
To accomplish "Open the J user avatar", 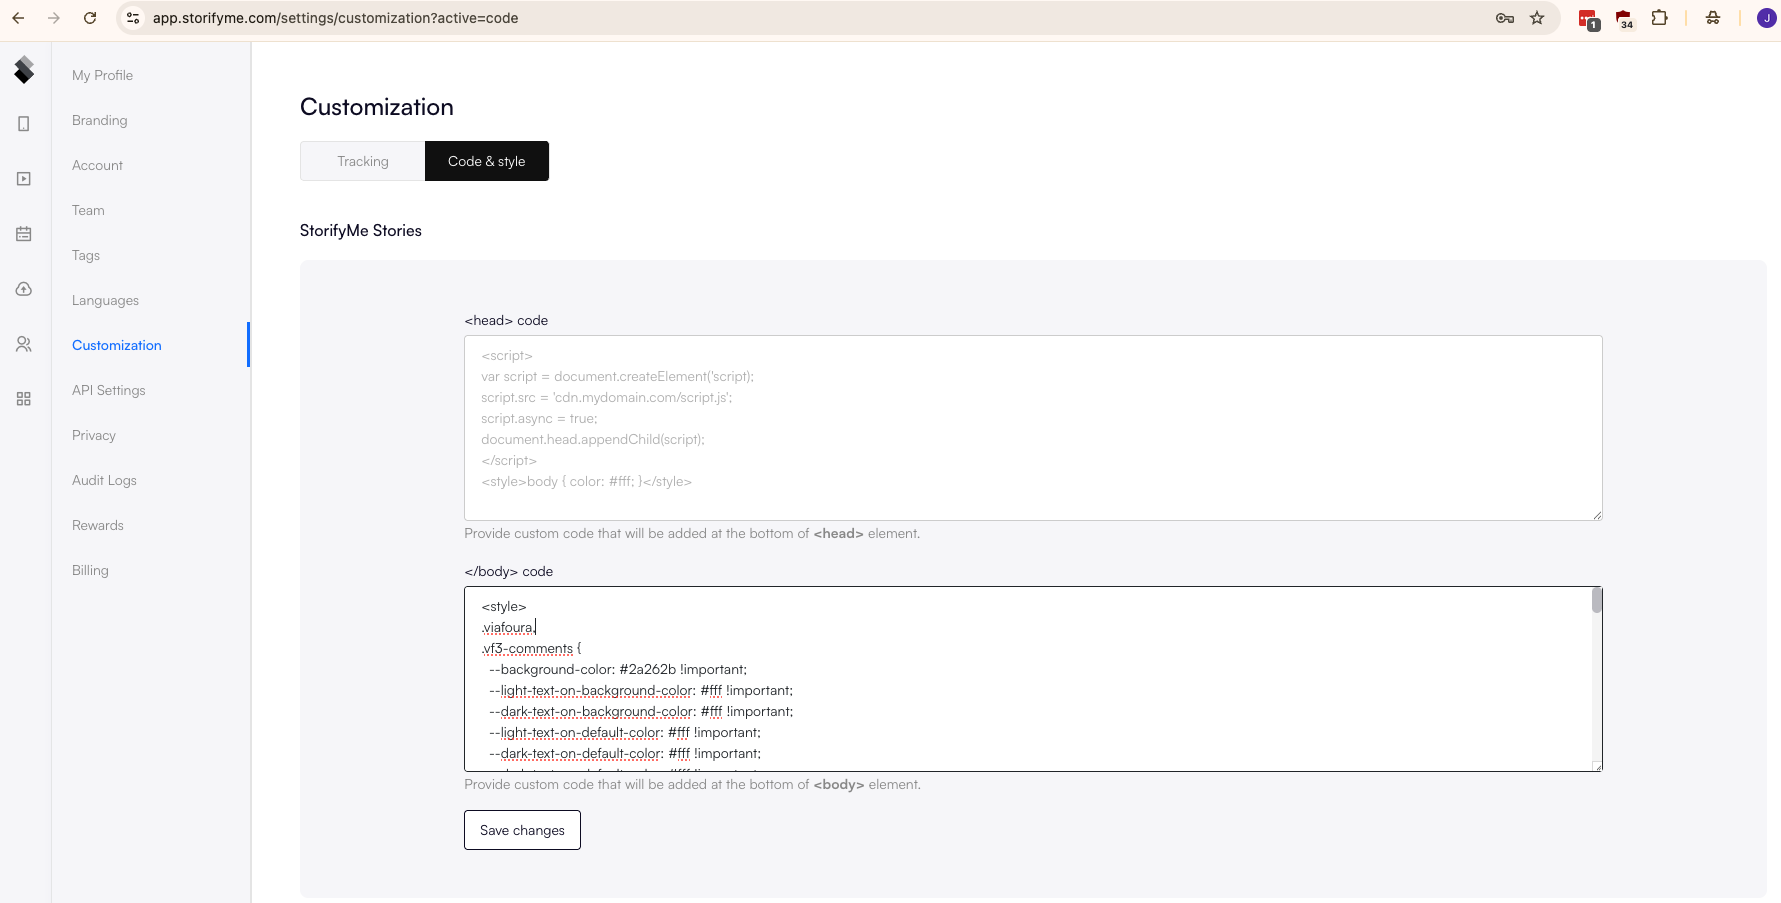I will (1767, 18).
